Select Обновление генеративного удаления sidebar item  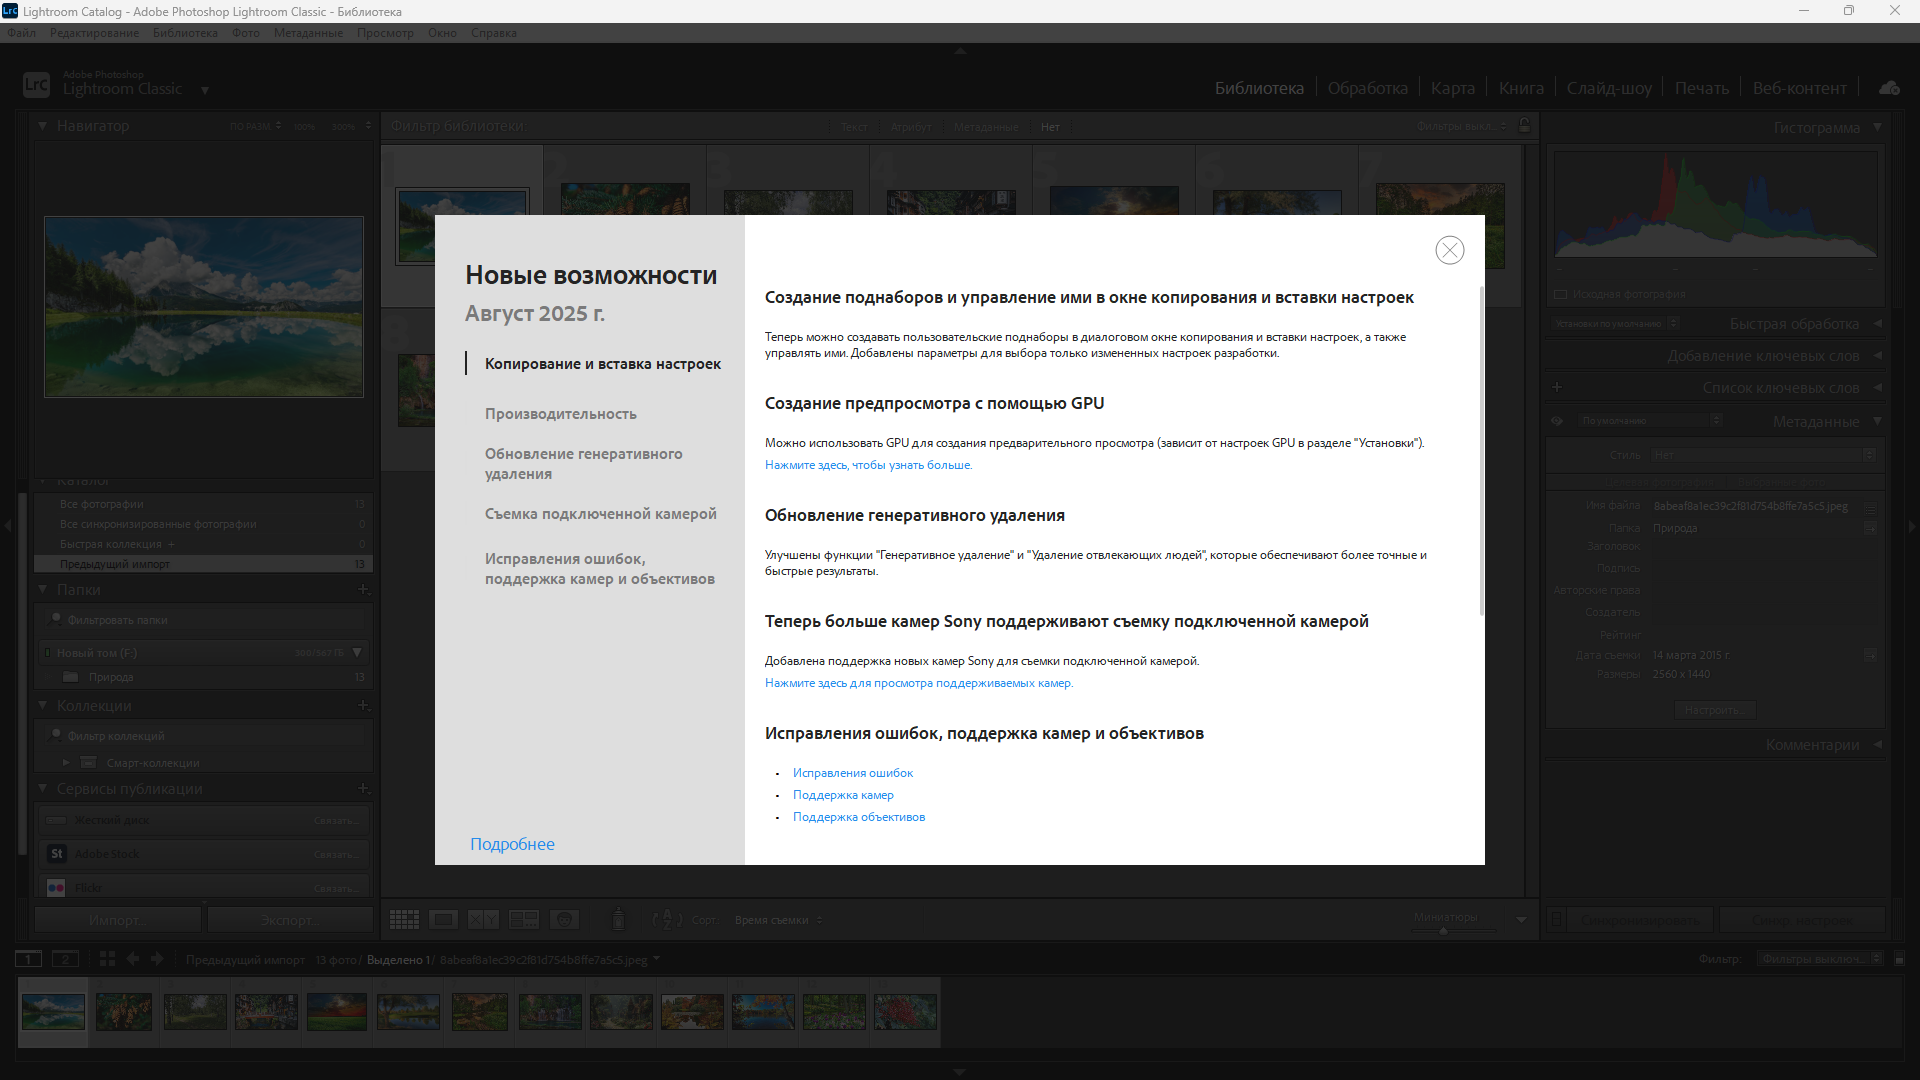point(584,464)
